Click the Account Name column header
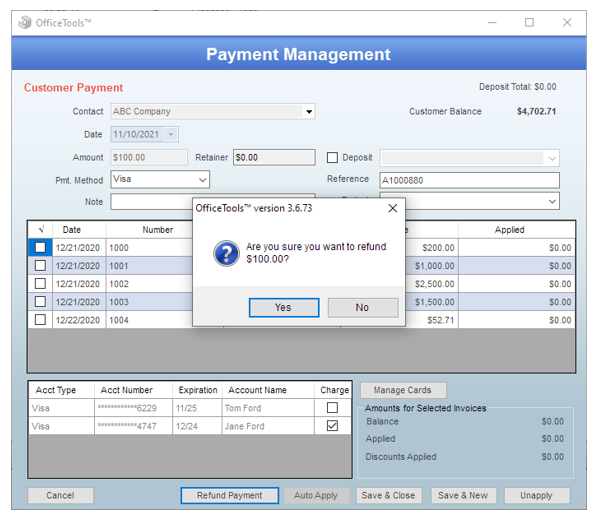This screenshot has width=601, height=528. click(x=268, y=390)
